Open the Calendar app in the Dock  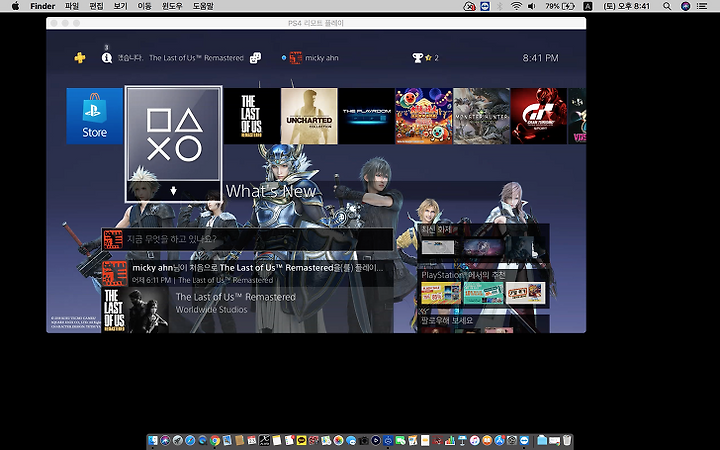click(252, 440)
